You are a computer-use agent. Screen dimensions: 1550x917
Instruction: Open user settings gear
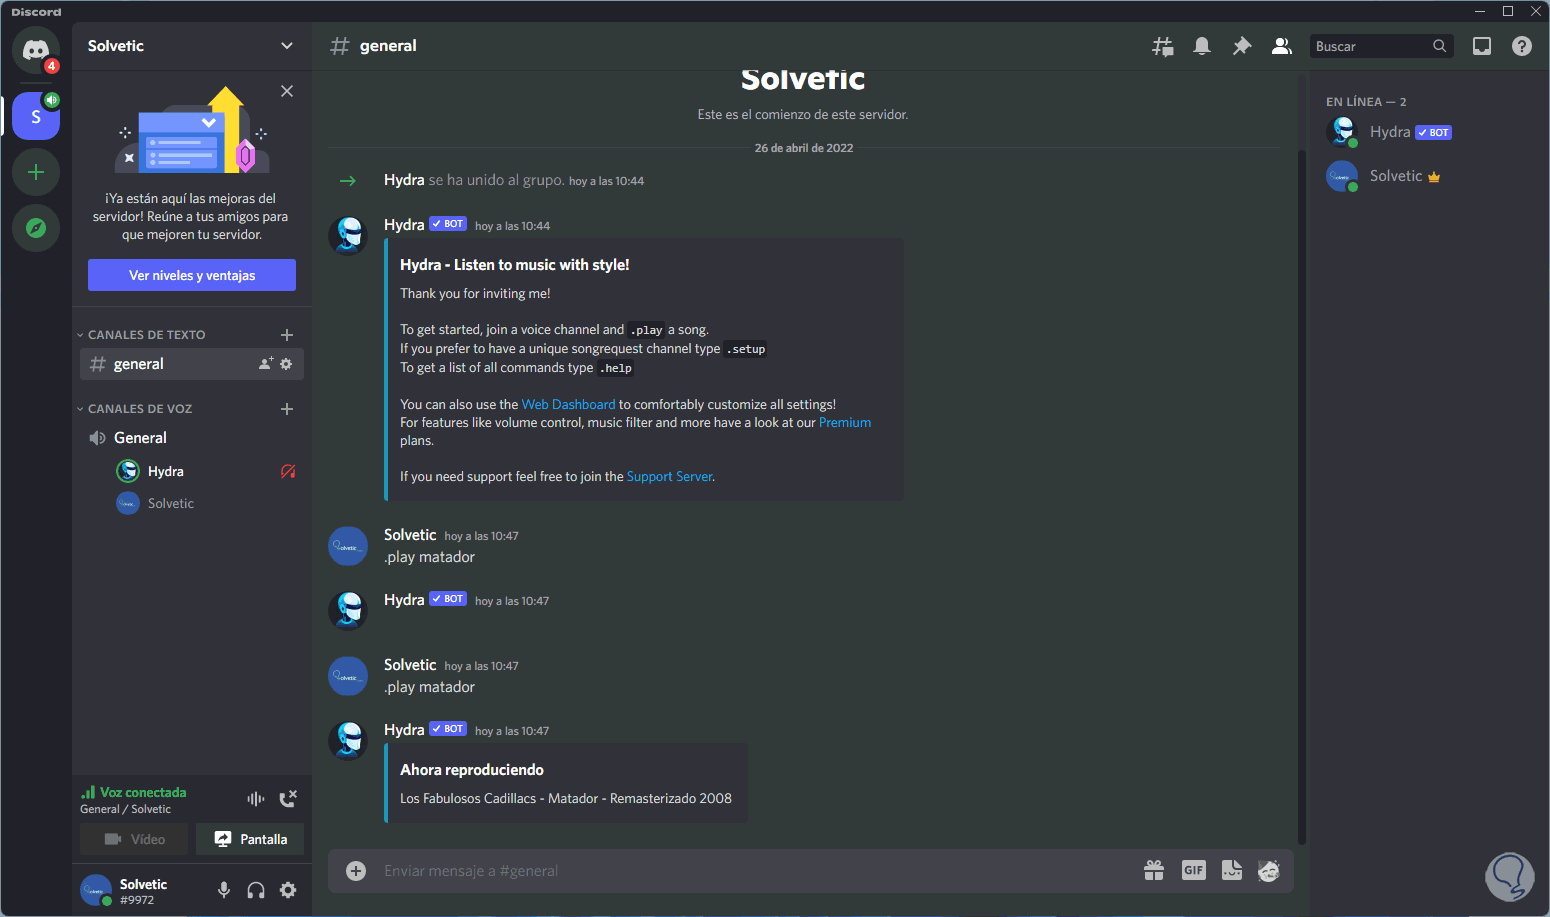tap(288, 890)
